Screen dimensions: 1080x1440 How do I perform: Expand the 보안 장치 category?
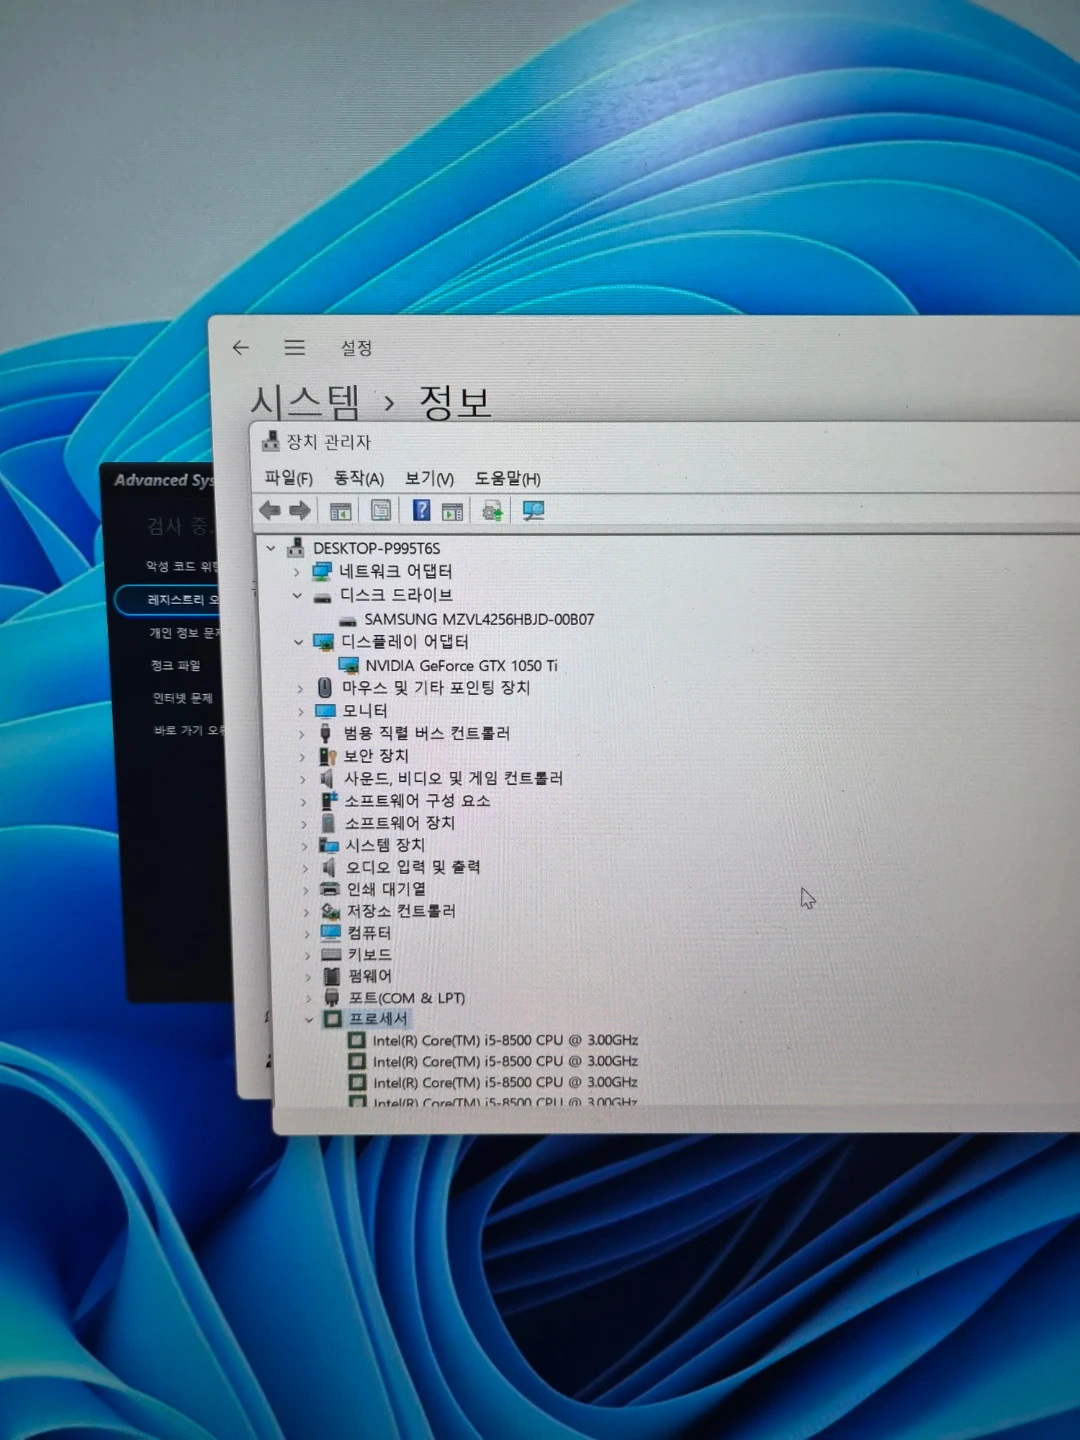coord(302,757)
